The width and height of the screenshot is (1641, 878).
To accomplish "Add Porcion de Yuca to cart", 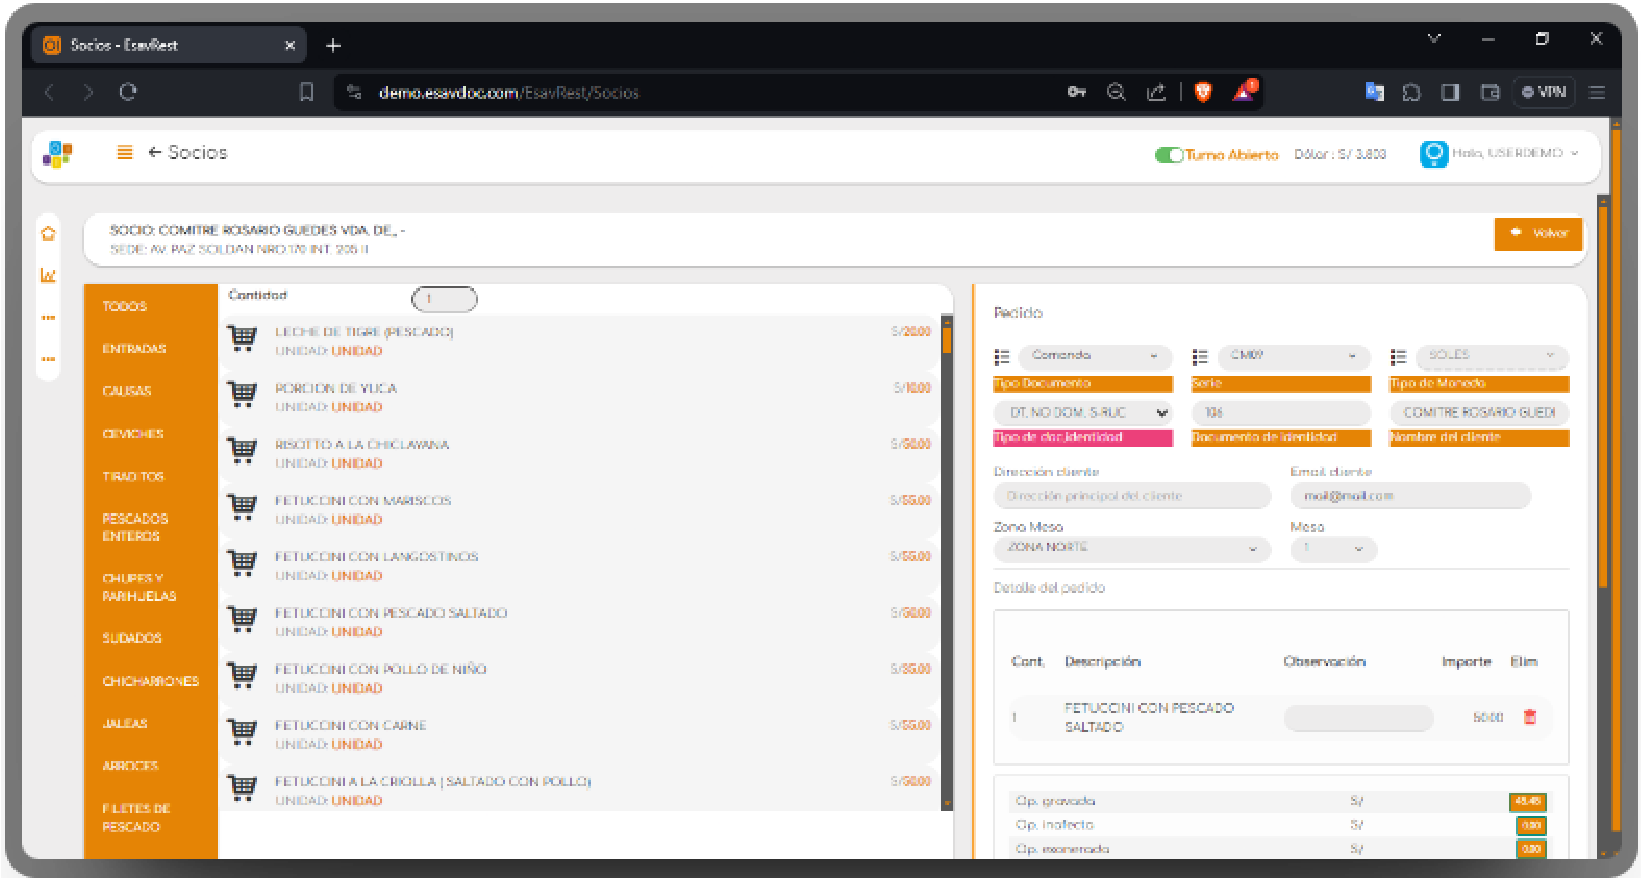I will [x=242, y=394].
